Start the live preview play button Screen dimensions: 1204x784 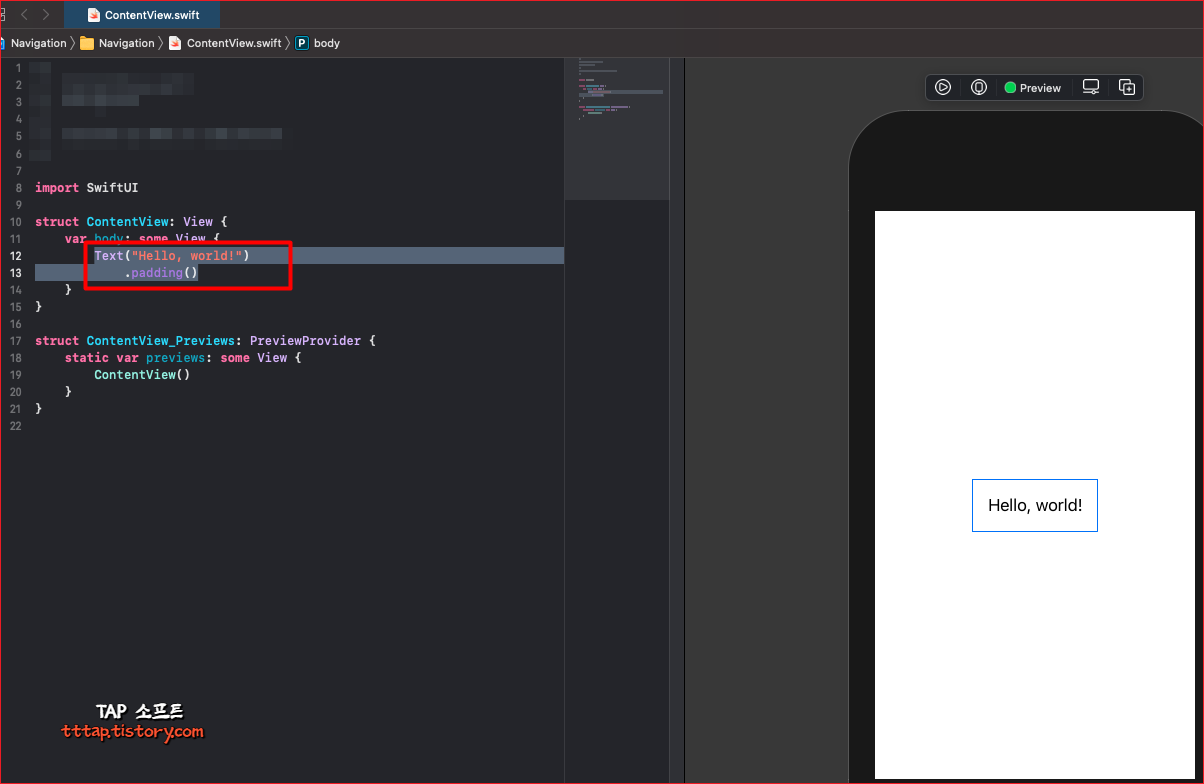click(942, 87)
